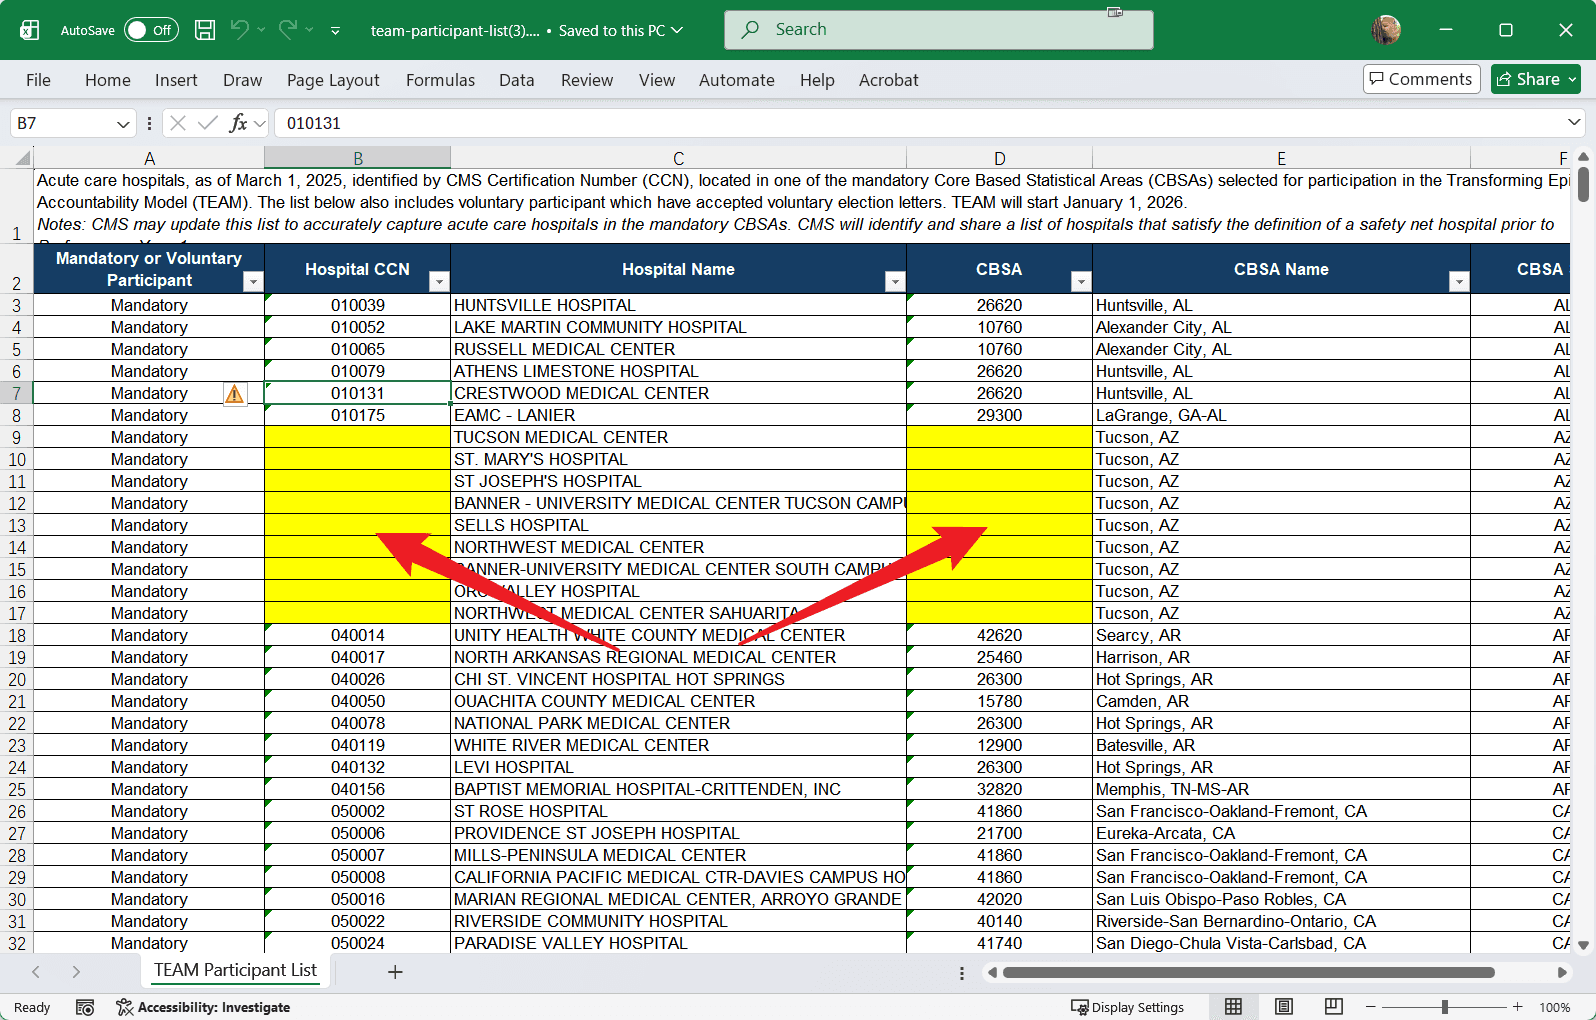The width and height of the screenshot is (1596, 1020).
Task: Add a new sheet with plus icon
Action: (x=395, y=972)
